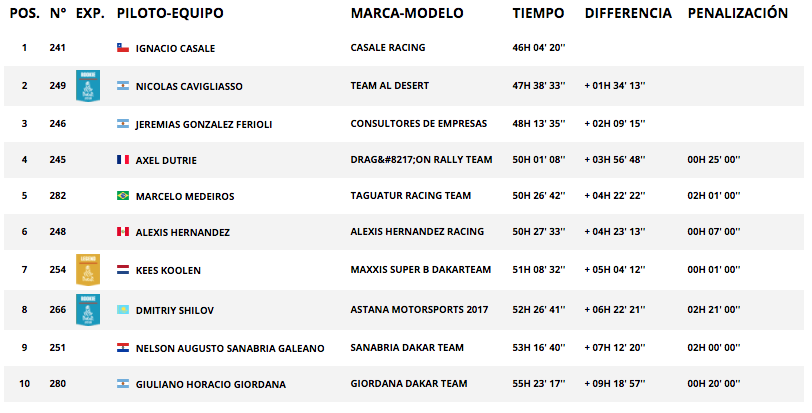Select the DIFERENCIA column header
The image size is (812, 413).
(x=628, y=13)
